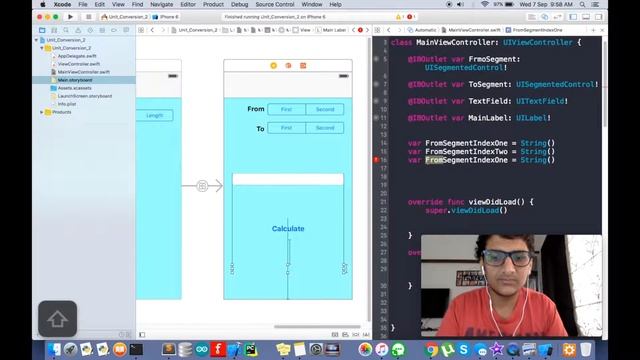Image resolution: width=640 pixels, height=360 pixels.
Task: Collapse the Unit_Conversion_2 project root
Action: (x=36, y=40)
